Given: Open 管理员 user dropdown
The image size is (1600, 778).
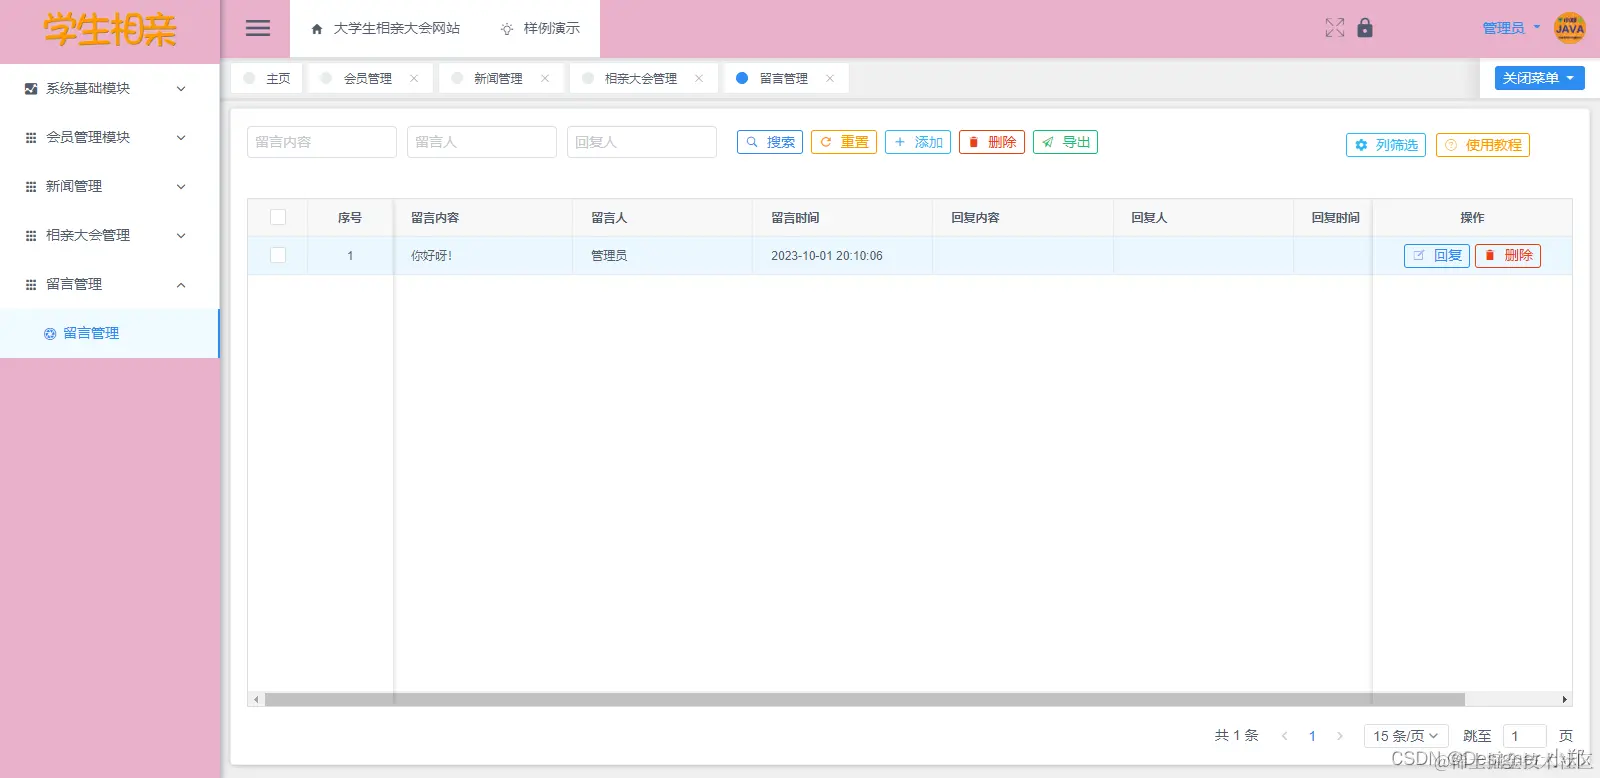Looking at the screenshot, I should coord(1511,28).
